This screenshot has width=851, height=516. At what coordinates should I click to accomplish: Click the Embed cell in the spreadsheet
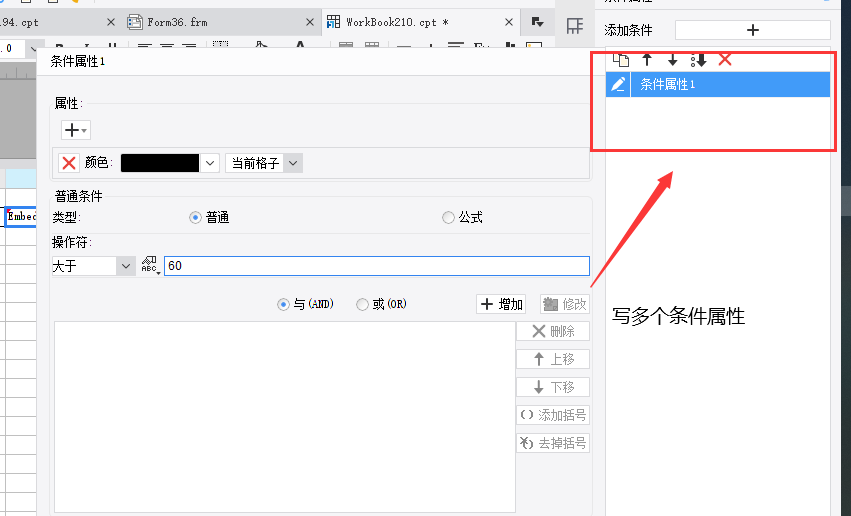point(21,216)
